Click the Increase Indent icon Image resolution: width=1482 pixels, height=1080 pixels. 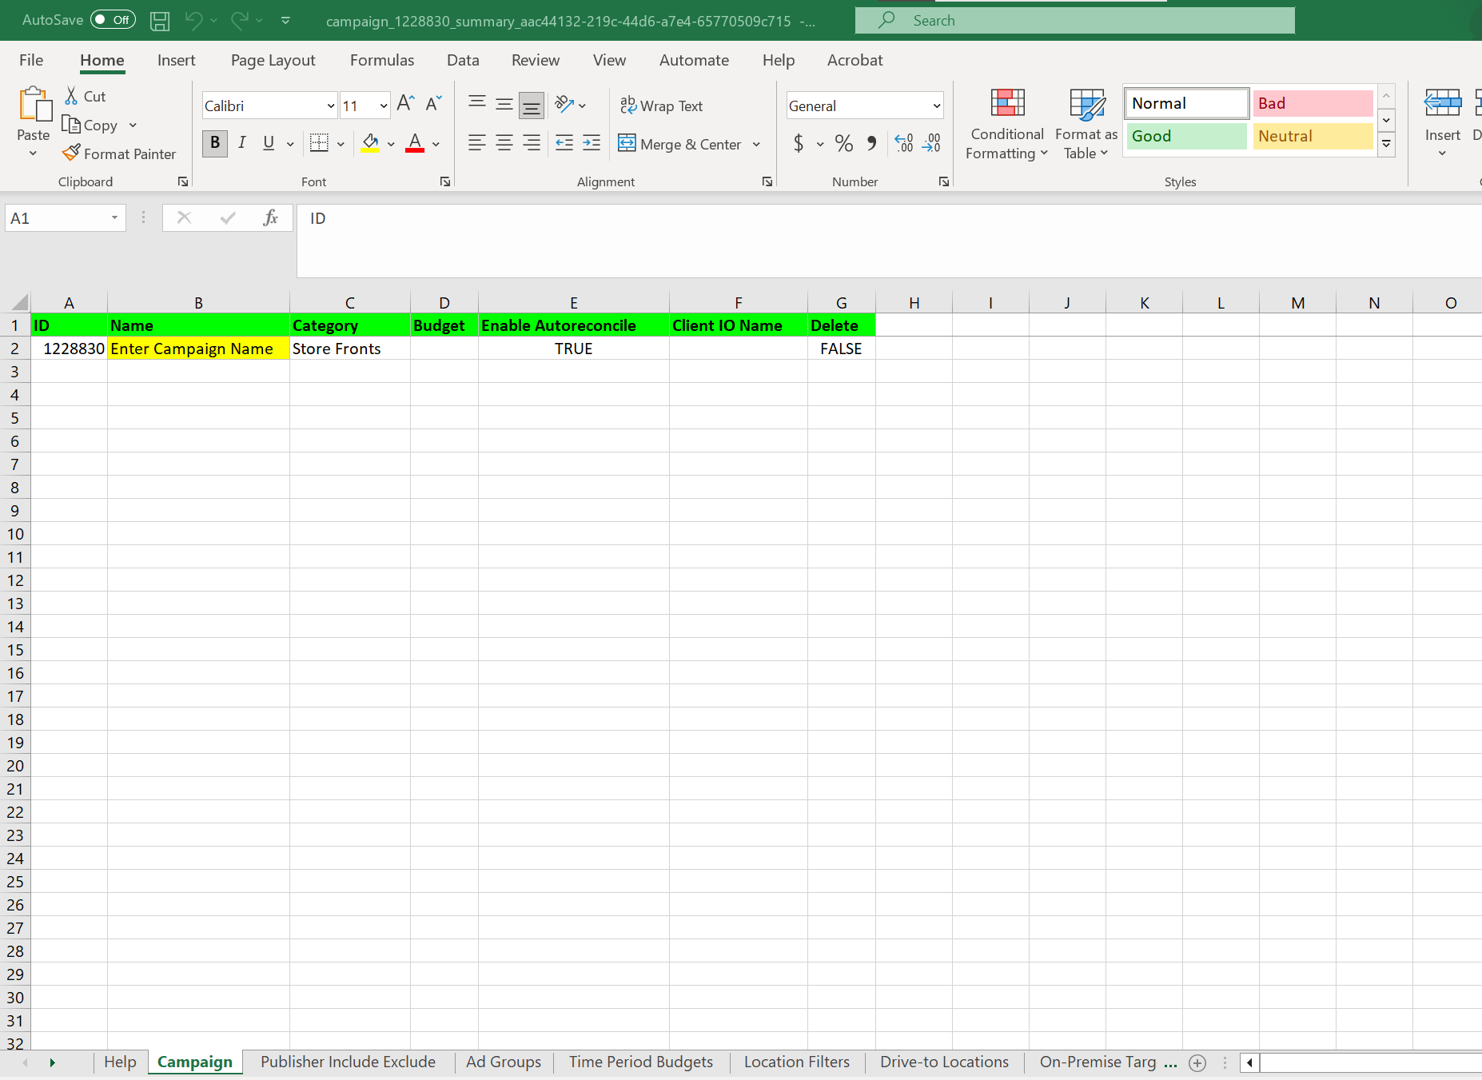[591, 144]
